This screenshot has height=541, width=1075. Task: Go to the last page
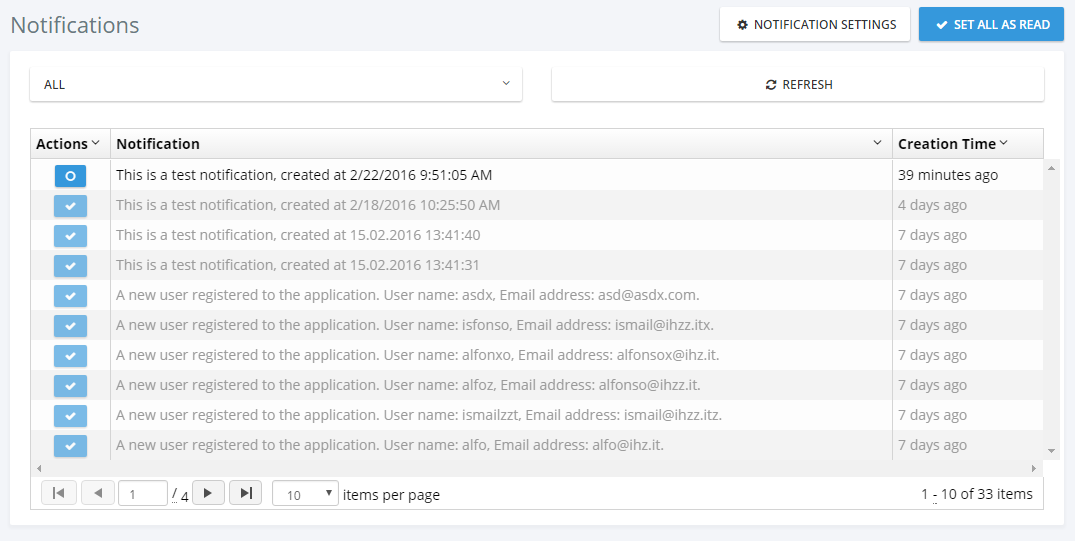(x=245, y=492)
